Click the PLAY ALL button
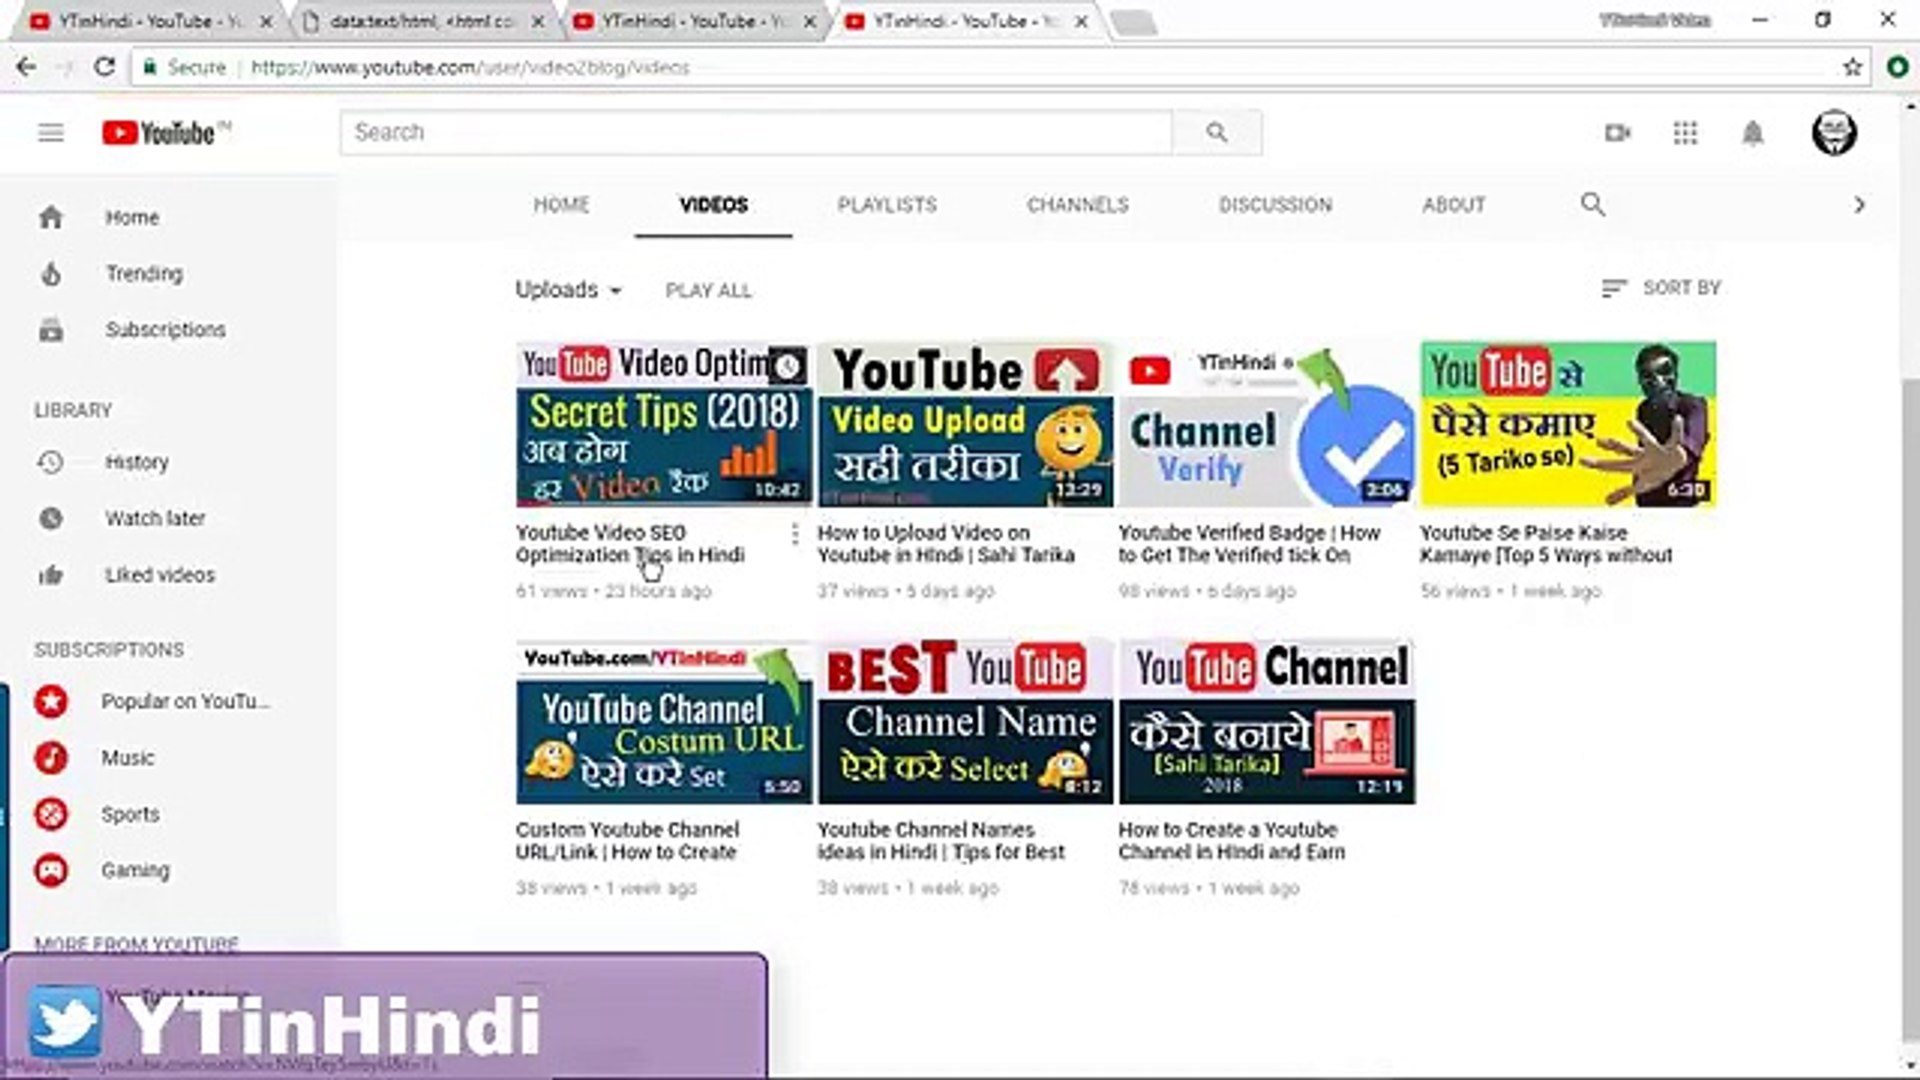 [708, 290]
